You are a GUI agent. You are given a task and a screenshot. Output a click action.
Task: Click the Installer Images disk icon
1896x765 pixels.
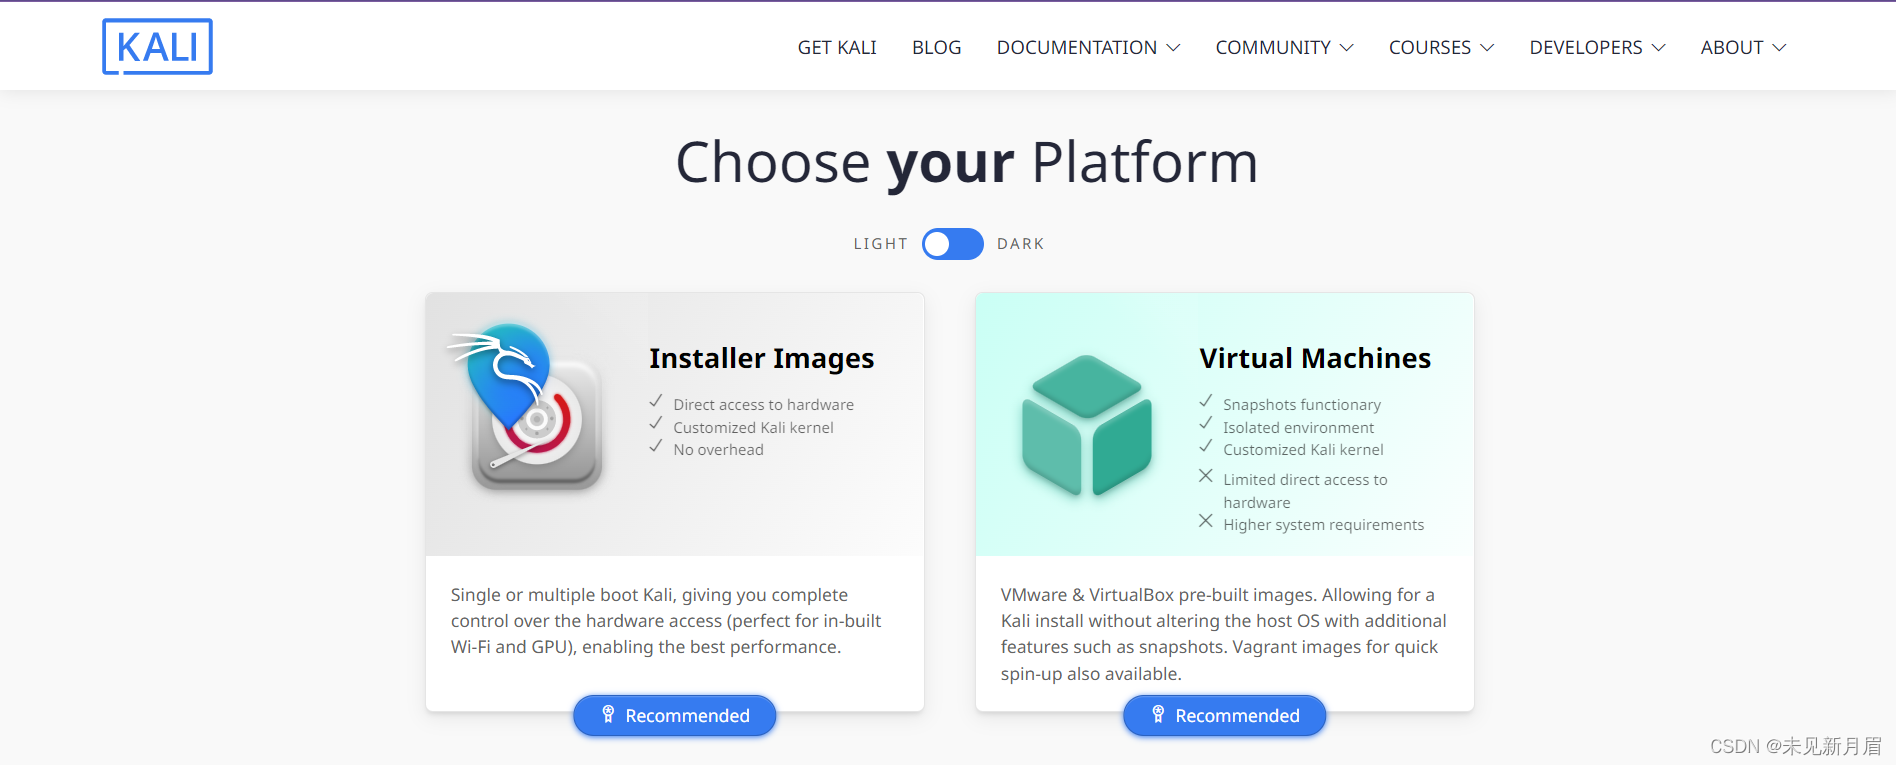[x=526, y=406]
